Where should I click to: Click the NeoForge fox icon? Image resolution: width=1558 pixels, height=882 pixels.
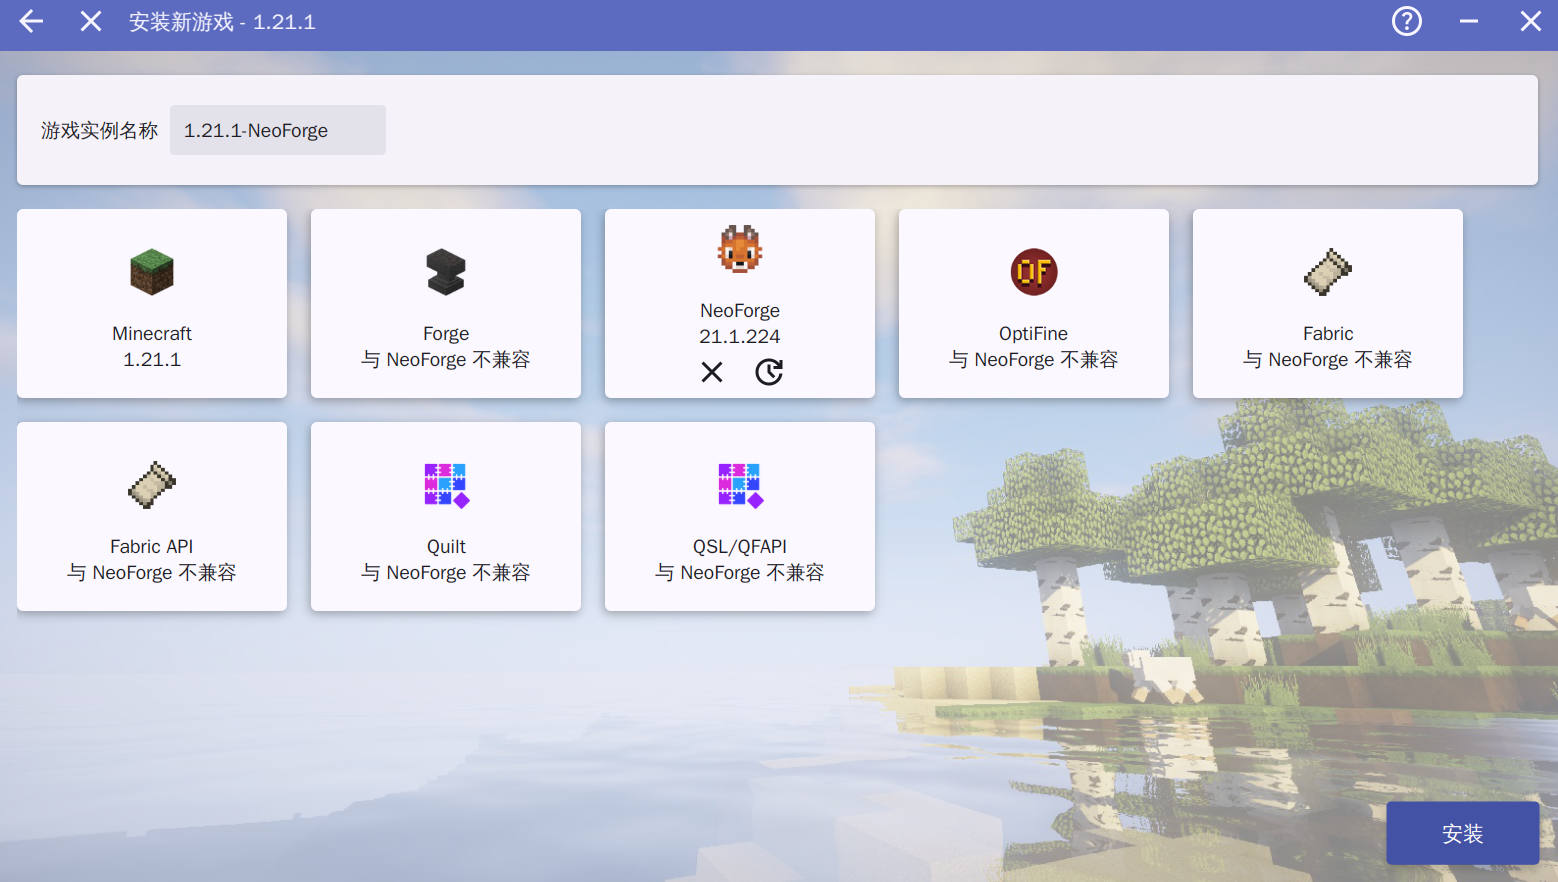tap(740, 249)
